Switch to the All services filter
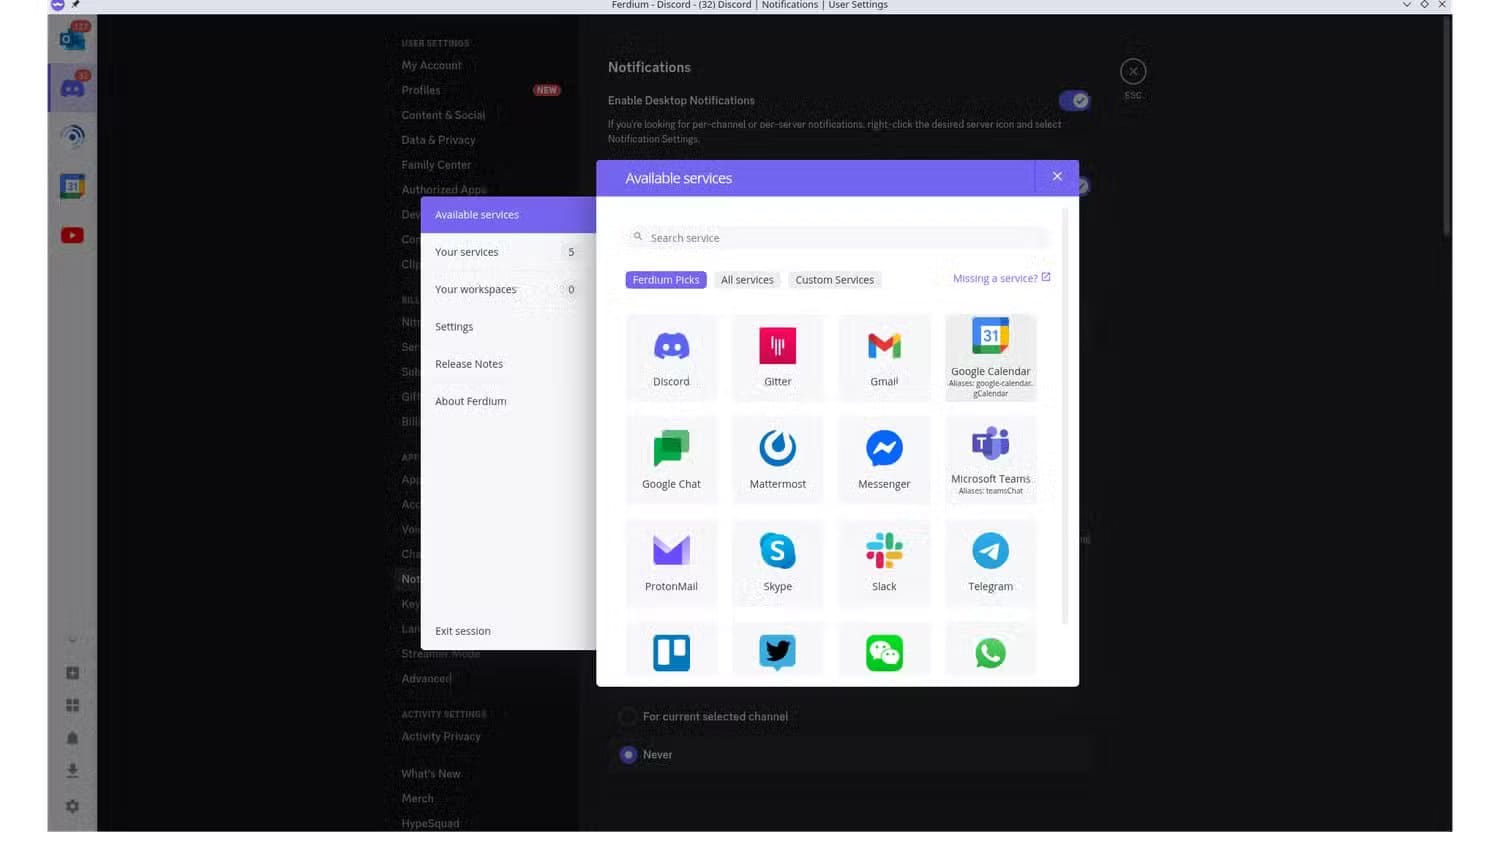 pyautogui.click(x=747, y=280)
